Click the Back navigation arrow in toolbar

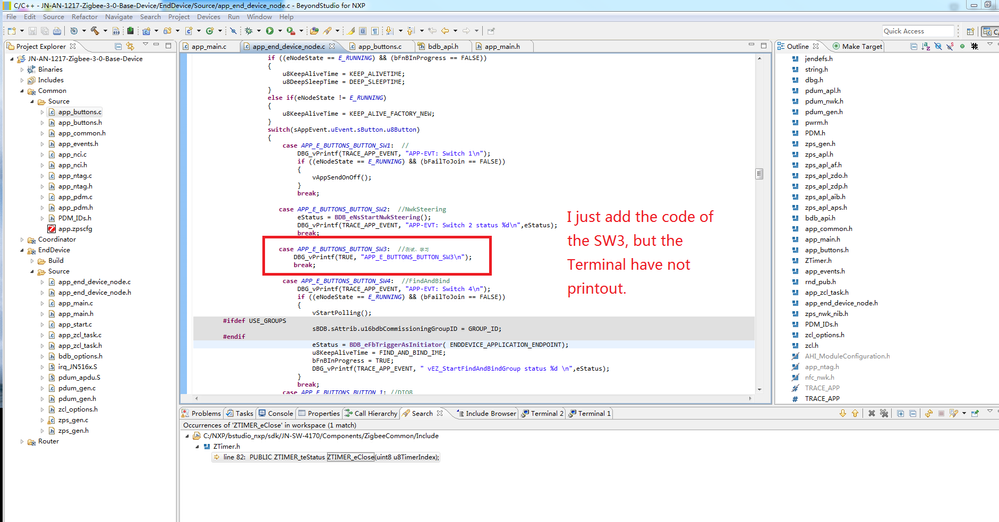coord(445,31)
